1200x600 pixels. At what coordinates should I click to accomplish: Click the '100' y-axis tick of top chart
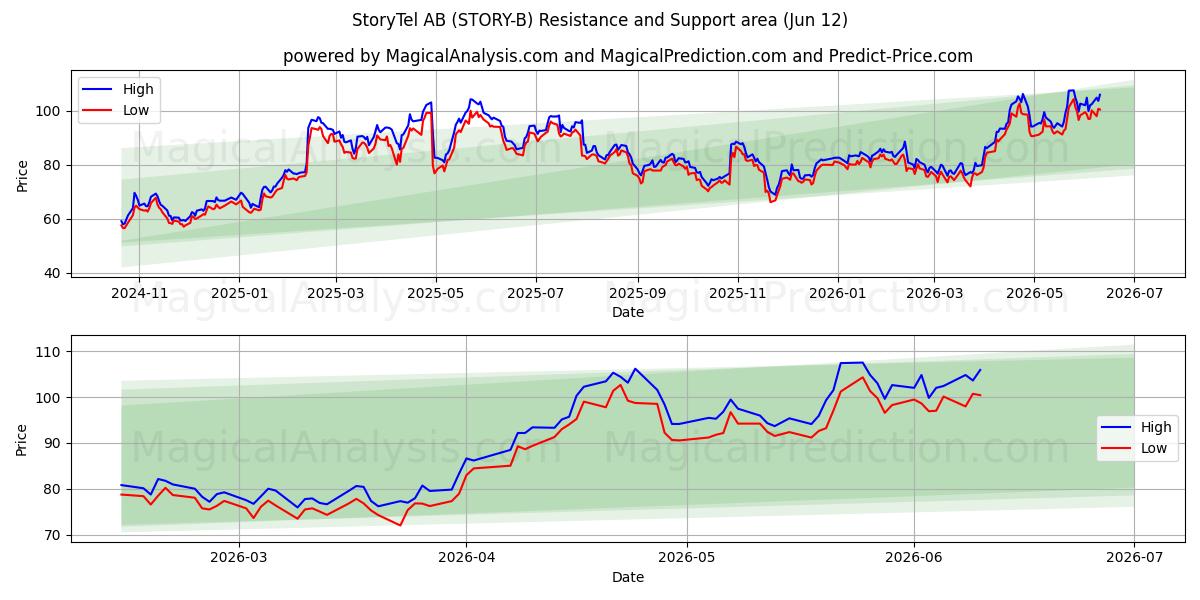pyautogui.click(x=50, y=111)
